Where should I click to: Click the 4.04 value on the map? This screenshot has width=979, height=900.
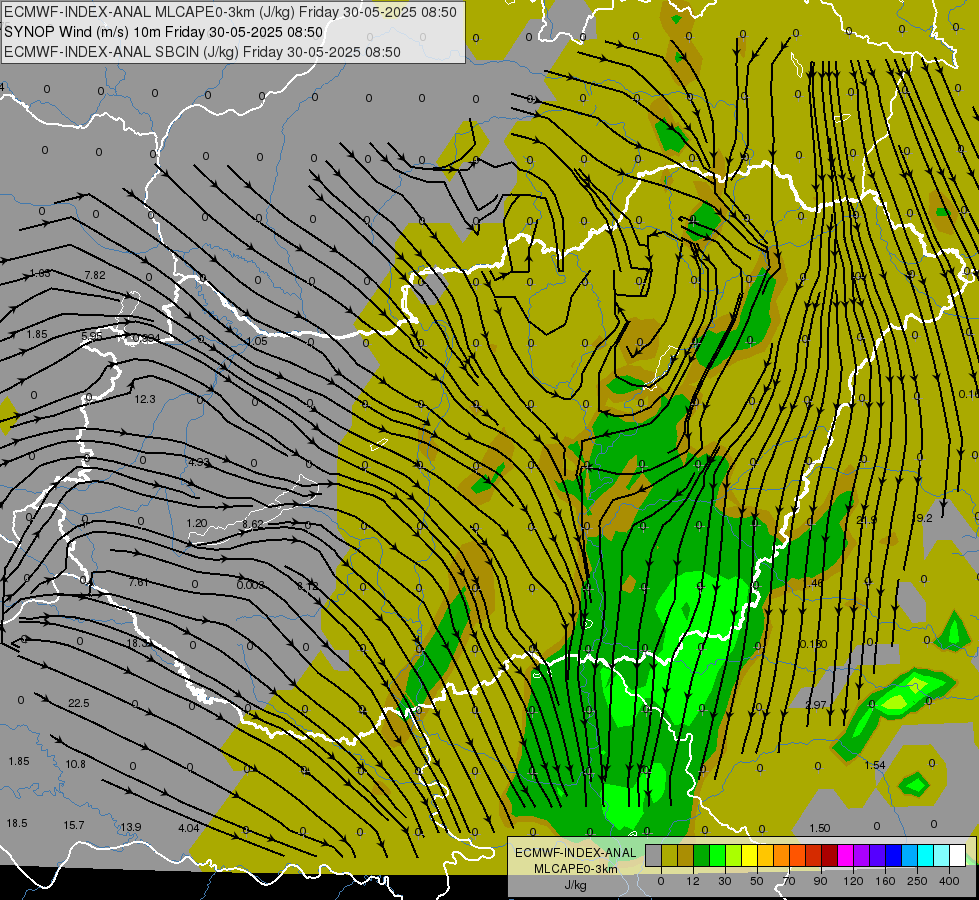[x=189, y=828]
